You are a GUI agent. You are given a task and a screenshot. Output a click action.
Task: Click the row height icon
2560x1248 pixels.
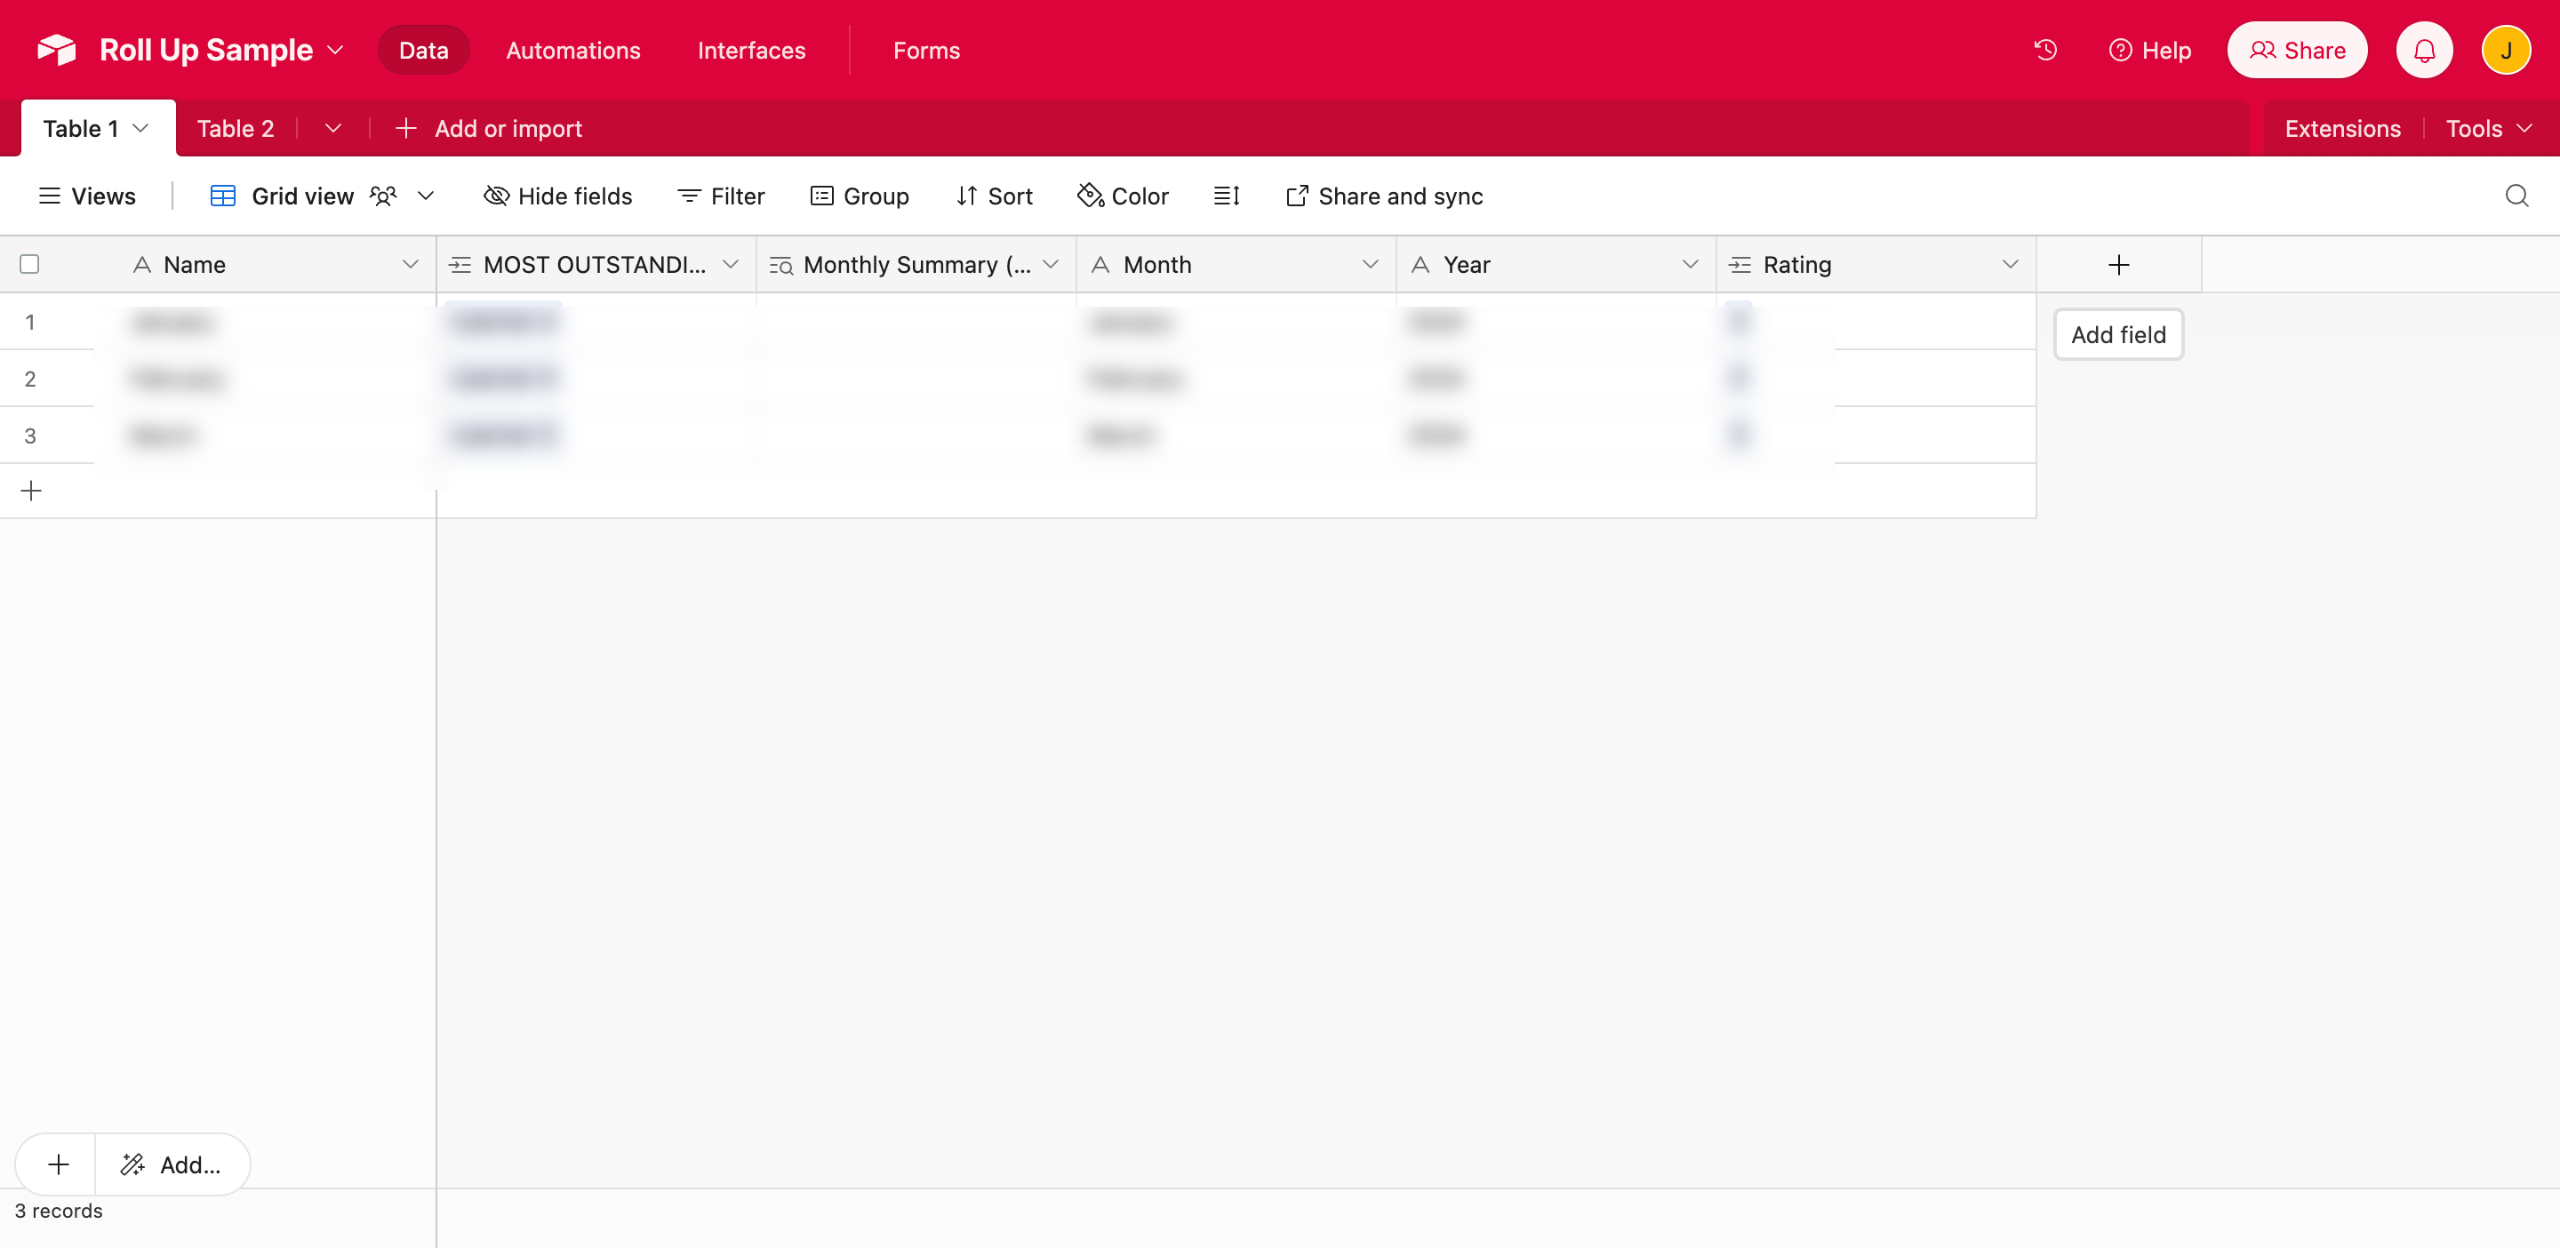point(1226,196)
